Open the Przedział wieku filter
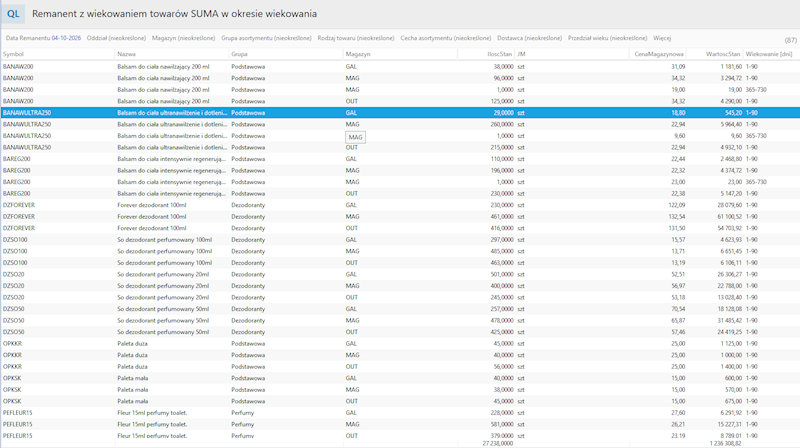Image resolution: width=800 pixels, height=448 pixels. point(607,38)
